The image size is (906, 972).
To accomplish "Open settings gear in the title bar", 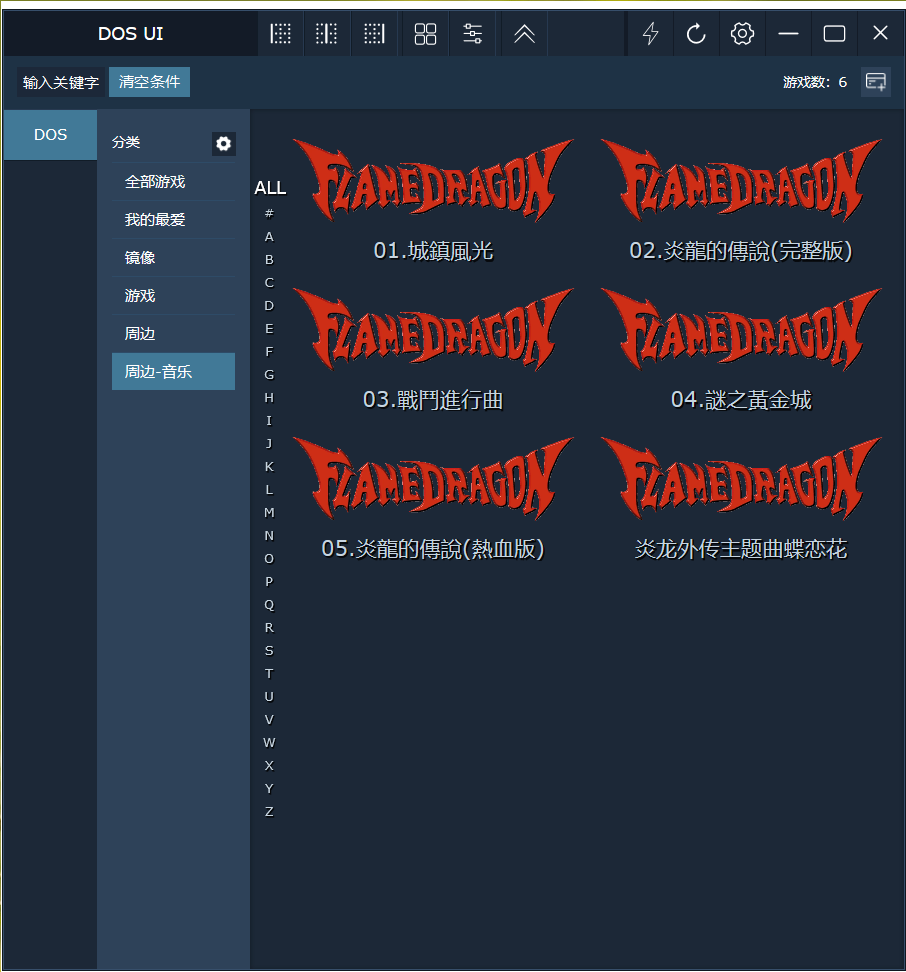I will [x=742, y=34].
